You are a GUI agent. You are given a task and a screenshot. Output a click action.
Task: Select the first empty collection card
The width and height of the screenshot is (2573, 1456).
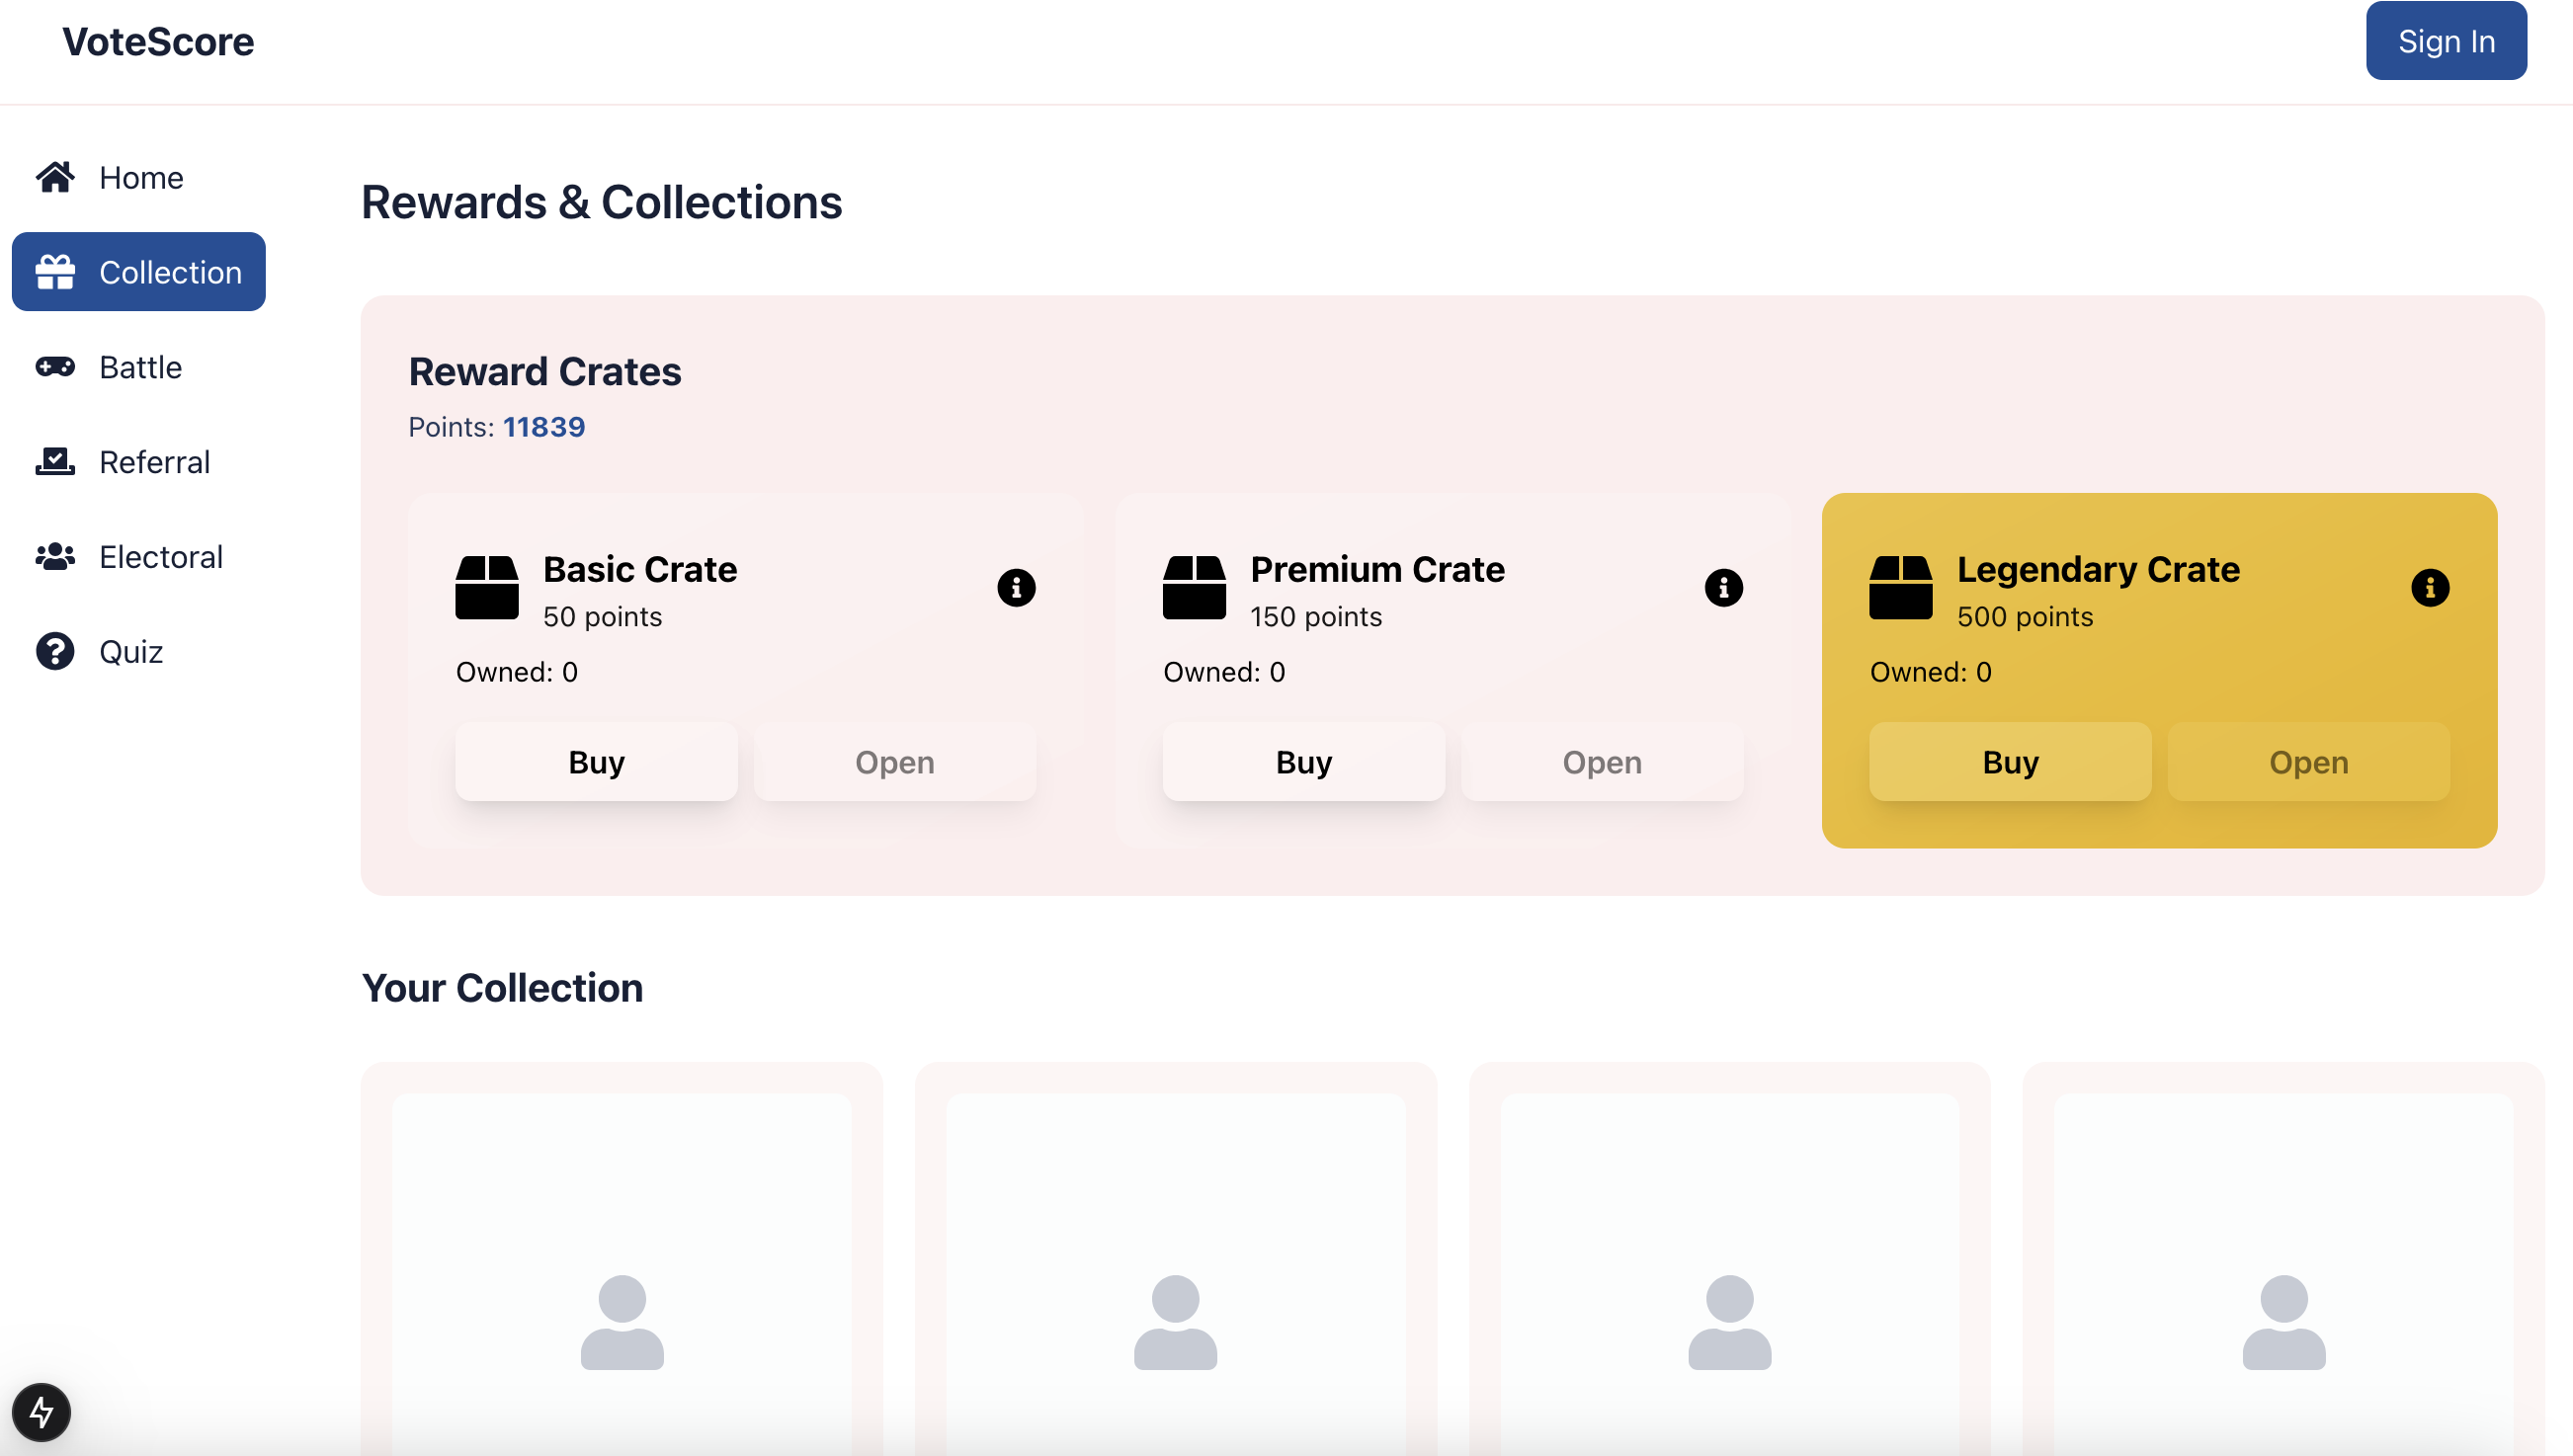[x=621, y=1260]
